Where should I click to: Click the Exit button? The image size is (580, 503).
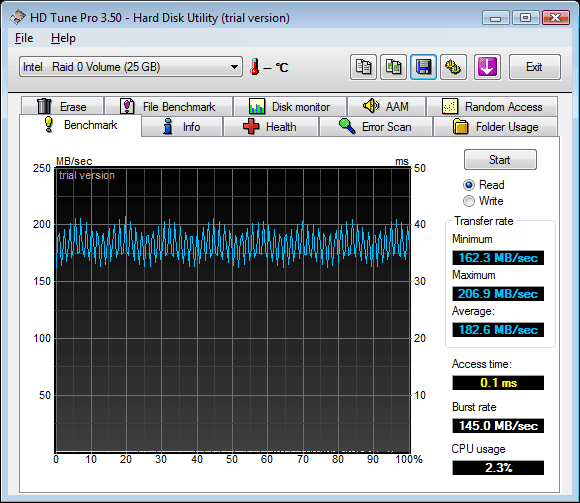[535, 67]
